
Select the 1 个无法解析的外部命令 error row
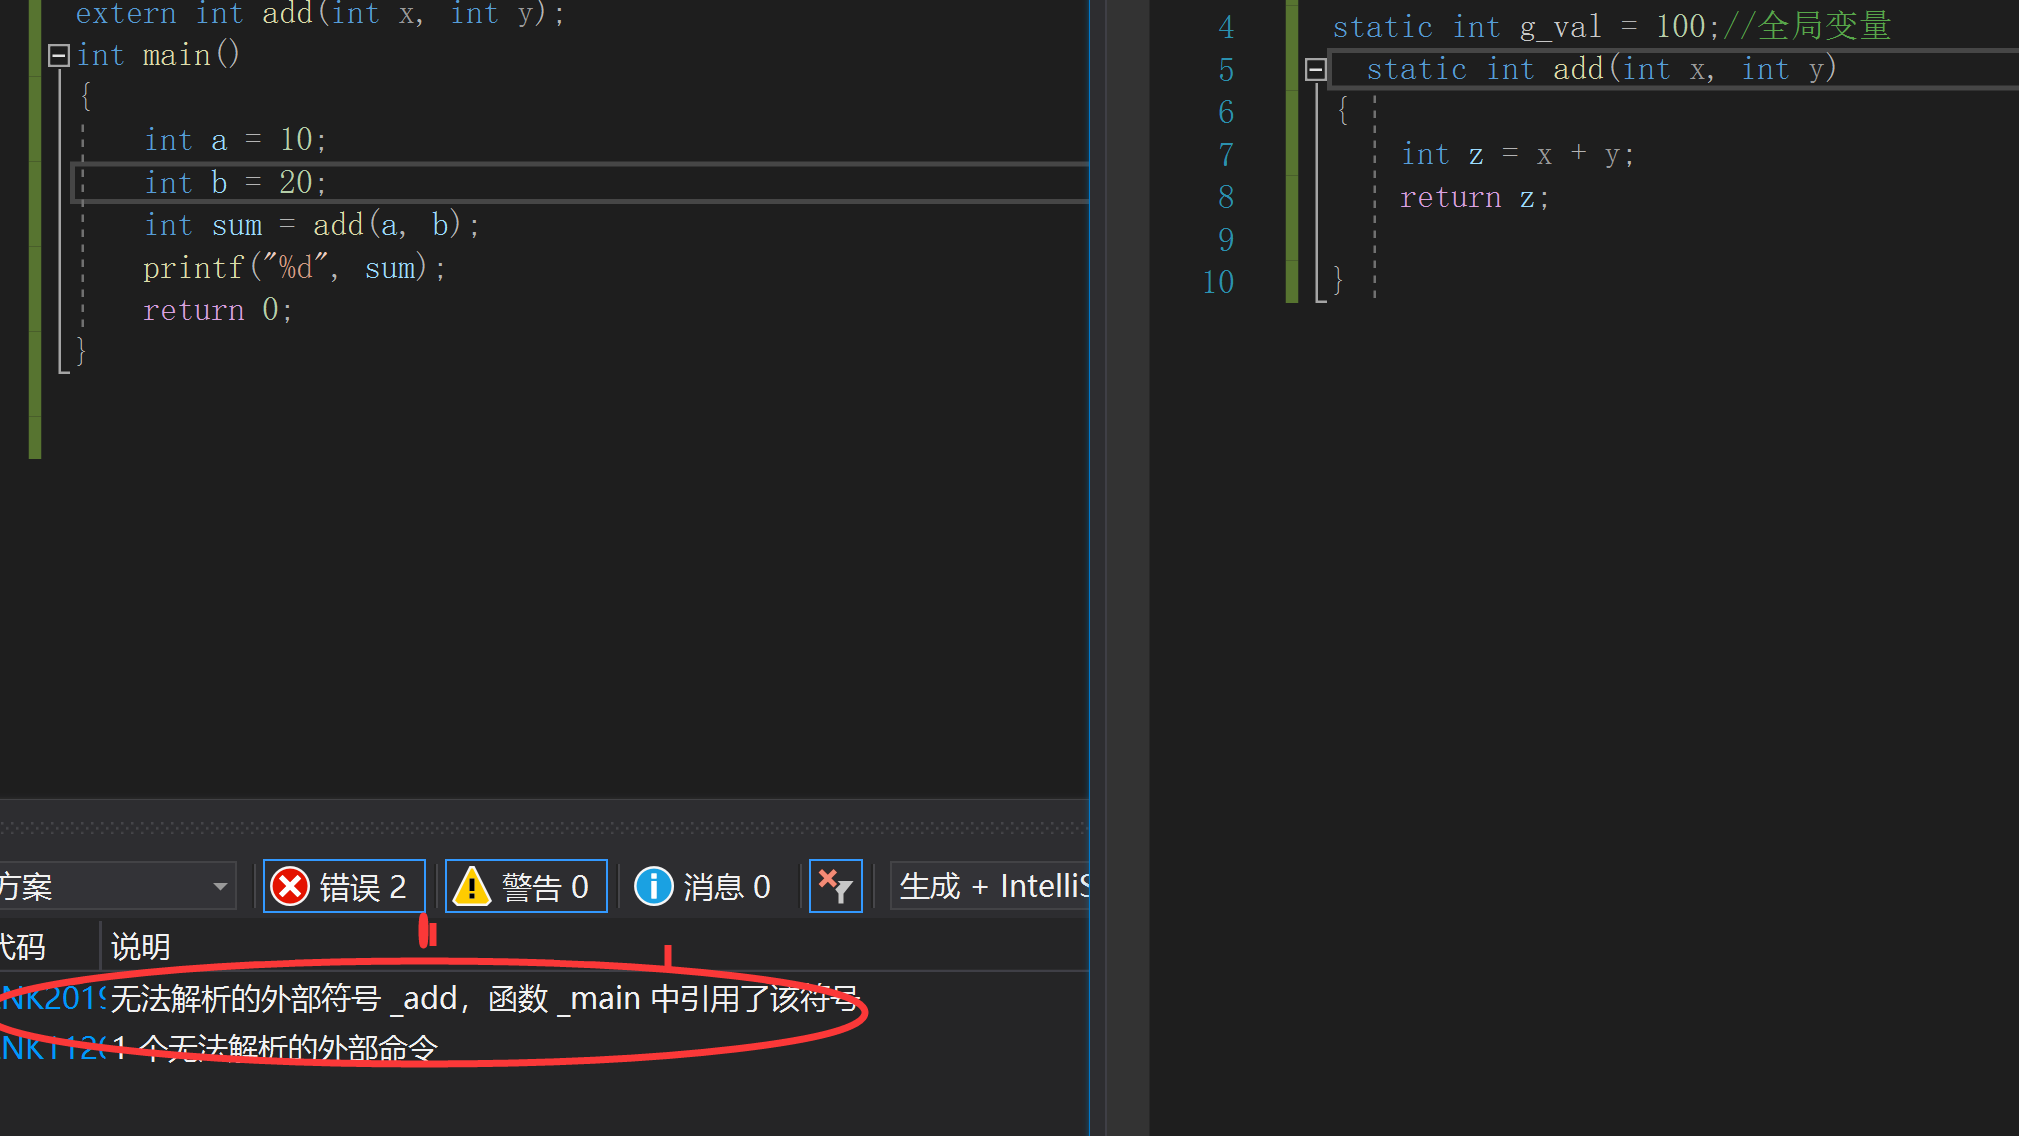[x=275, y=1047]
